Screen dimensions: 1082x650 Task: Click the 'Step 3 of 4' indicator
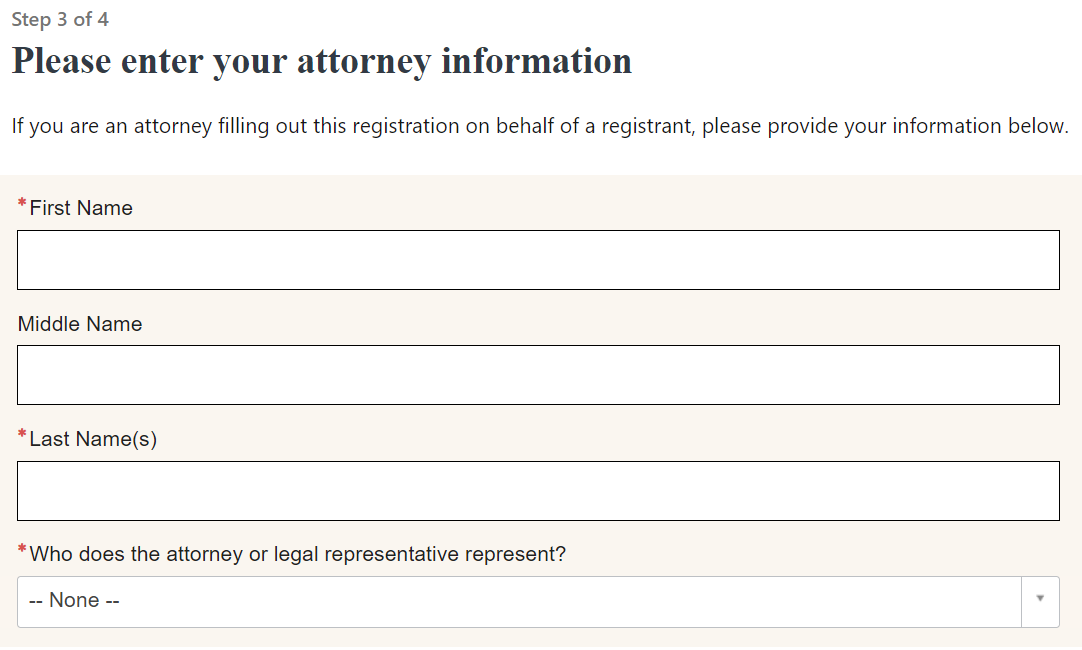click(60, 20)
